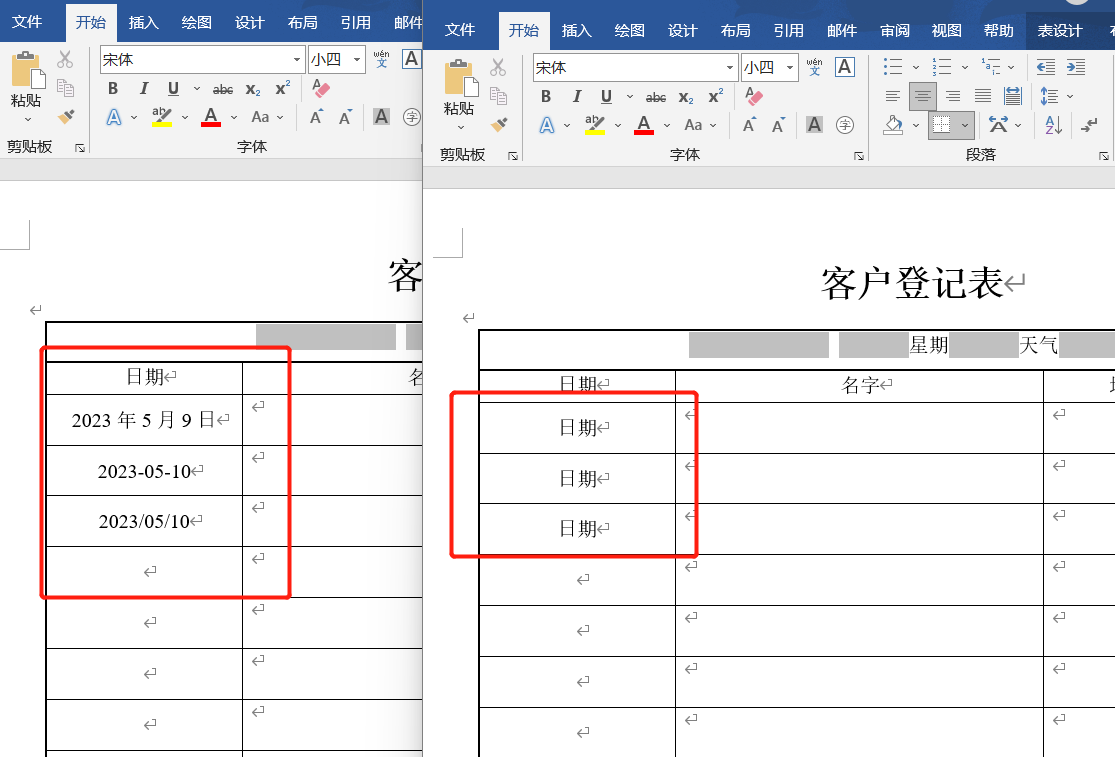The width and height of the screenshot is (1115, 757).
Task: Apply strikethrough to selected text
Action: click(x=656, y=96)
